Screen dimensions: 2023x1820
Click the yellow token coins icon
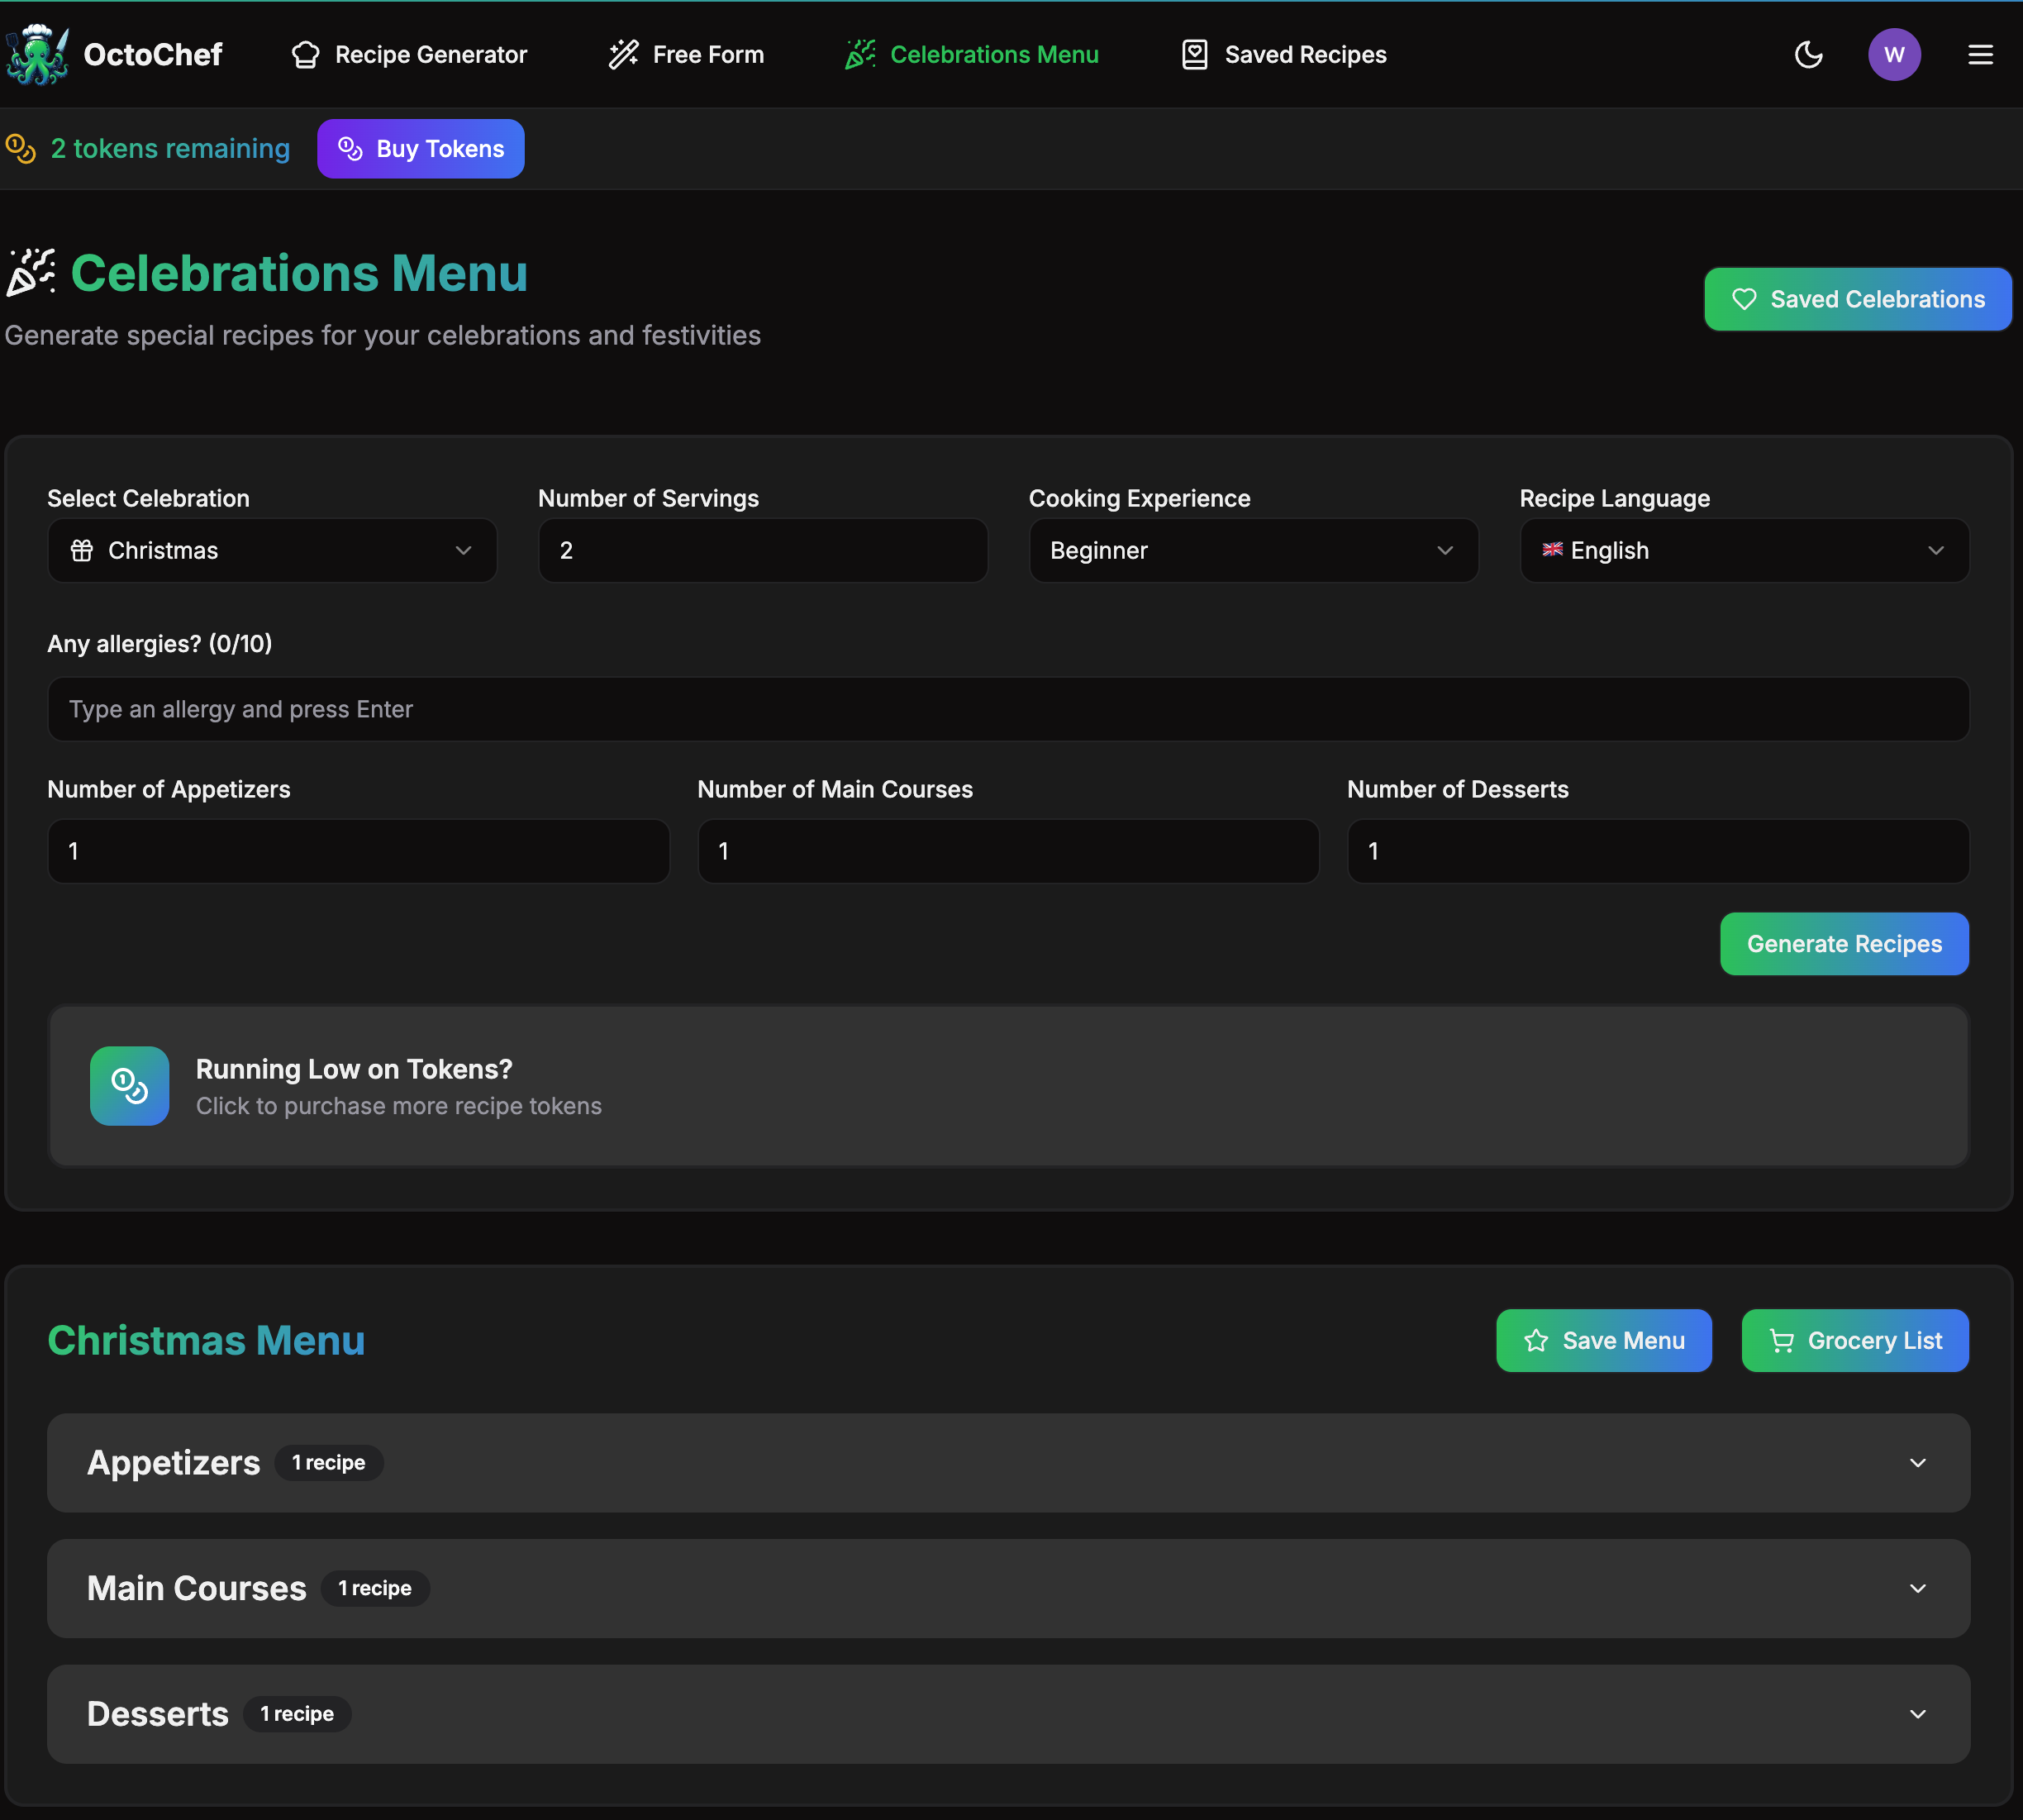[21, 149]
